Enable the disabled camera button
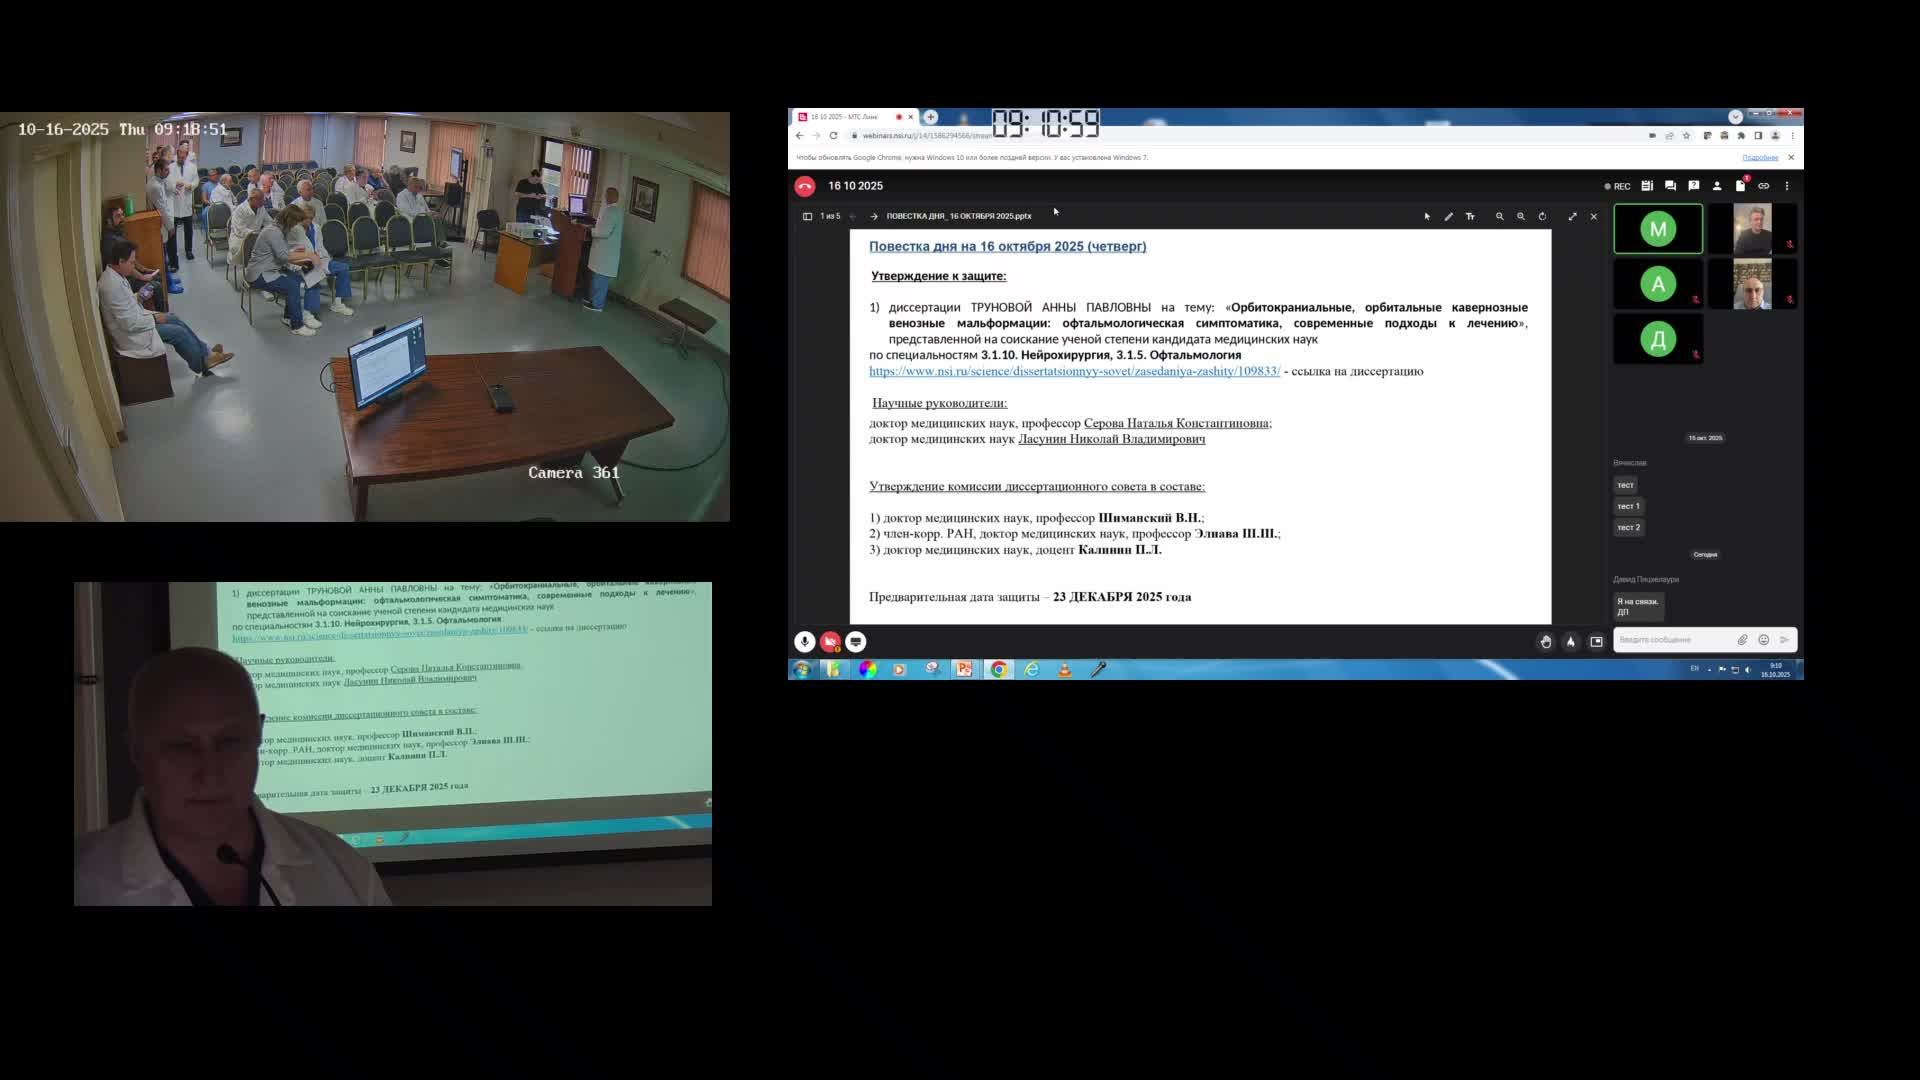This screenshot has height=1080, width=1920. [830, 642]
